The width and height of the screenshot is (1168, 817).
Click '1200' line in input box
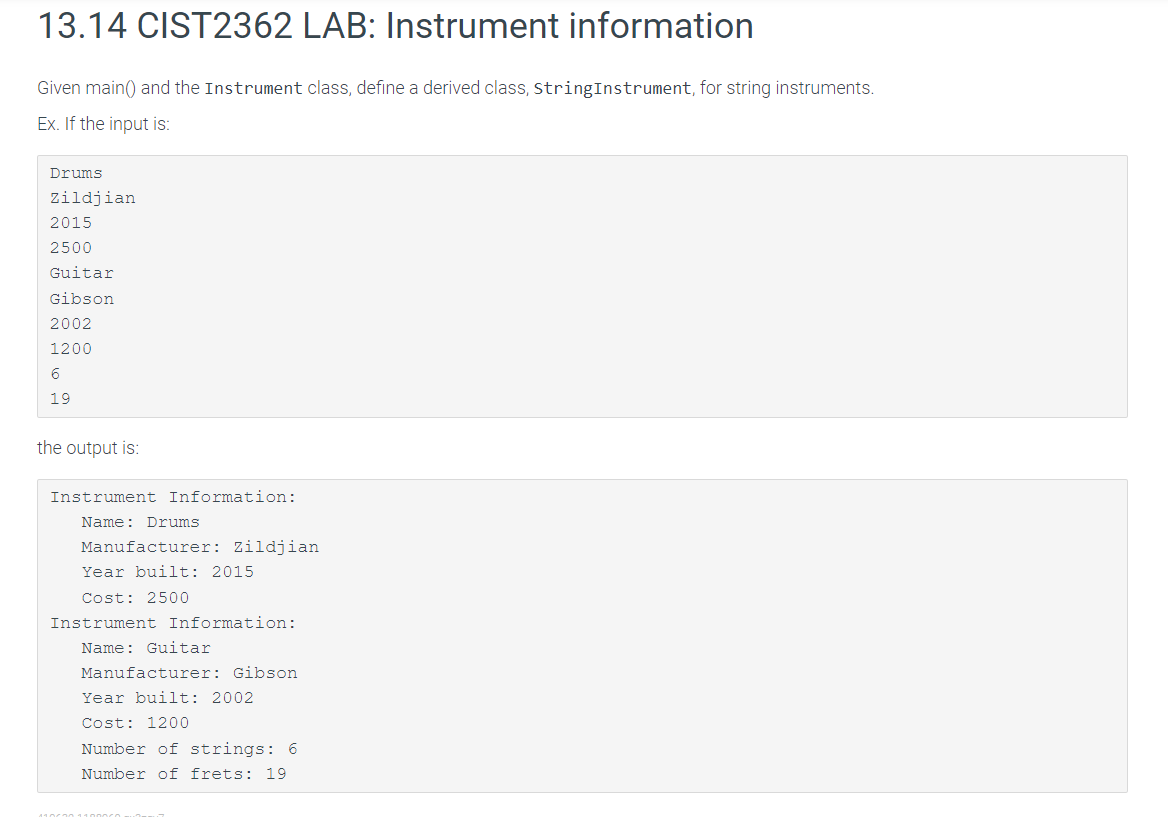click(x=71, y=349)
